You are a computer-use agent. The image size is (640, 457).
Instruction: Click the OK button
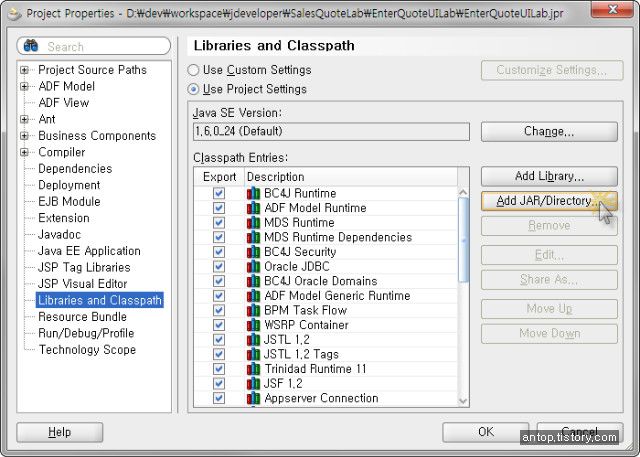[486, 432]
